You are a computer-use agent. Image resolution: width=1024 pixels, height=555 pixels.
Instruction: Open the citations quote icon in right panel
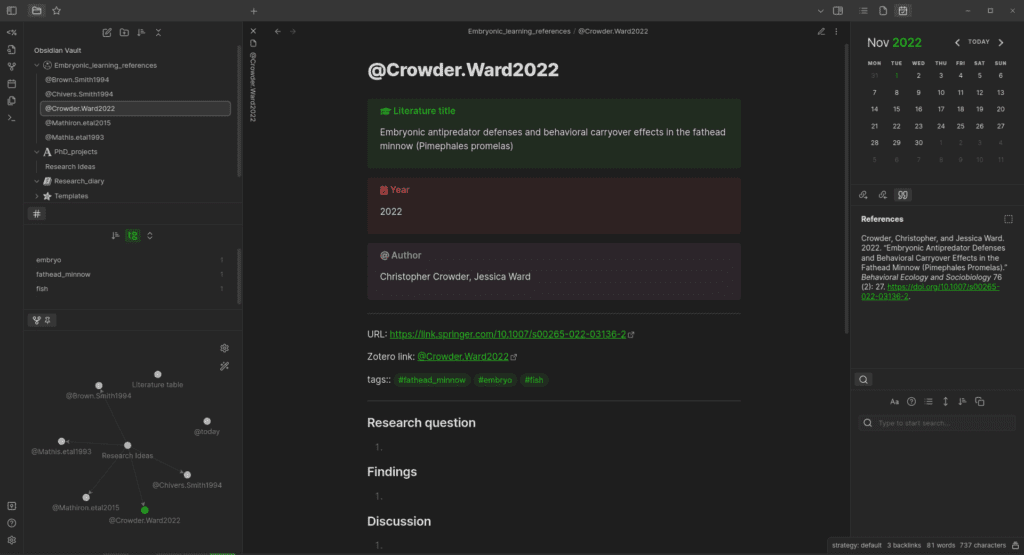[x=903, y=195]
